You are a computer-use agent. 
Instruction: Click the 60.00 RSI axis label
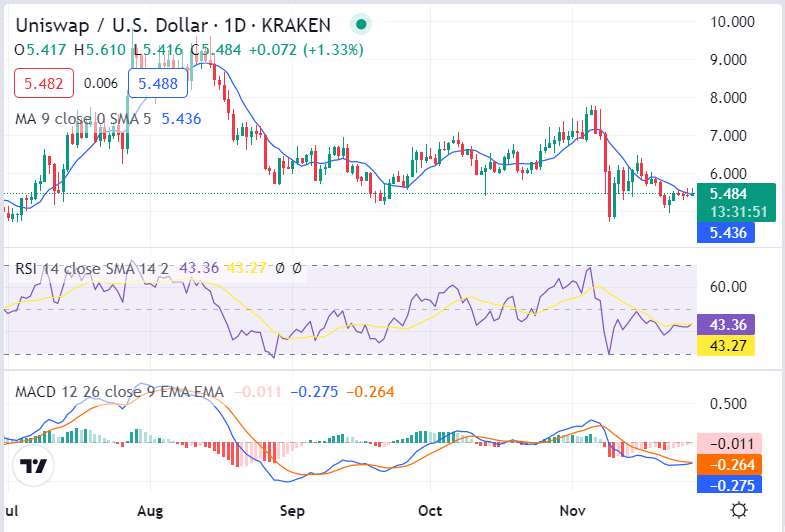coord(728,287)
